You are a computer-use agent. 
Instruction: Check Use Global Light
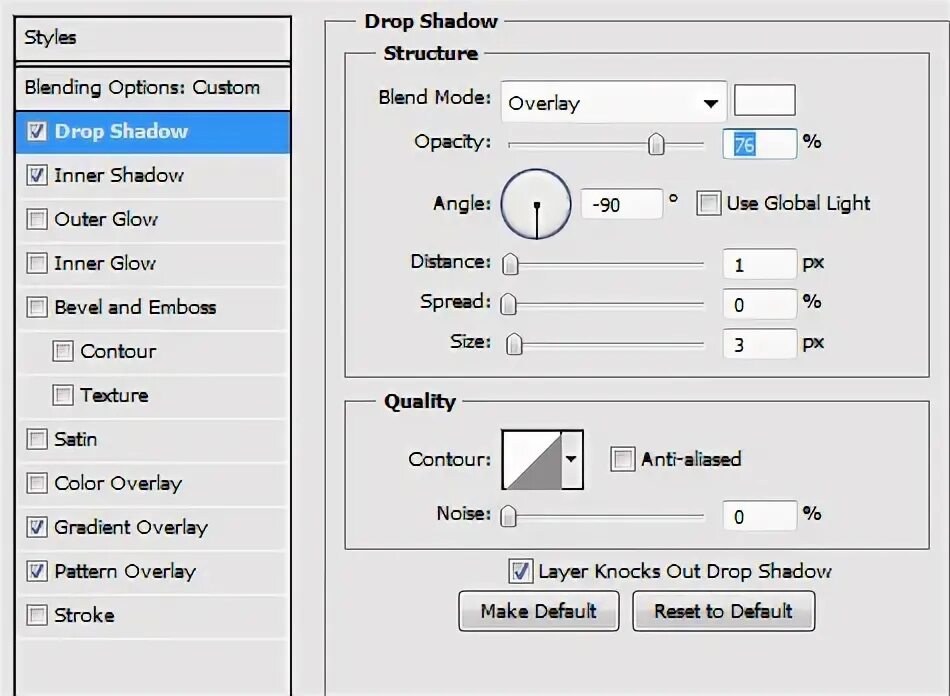[708, 203]
